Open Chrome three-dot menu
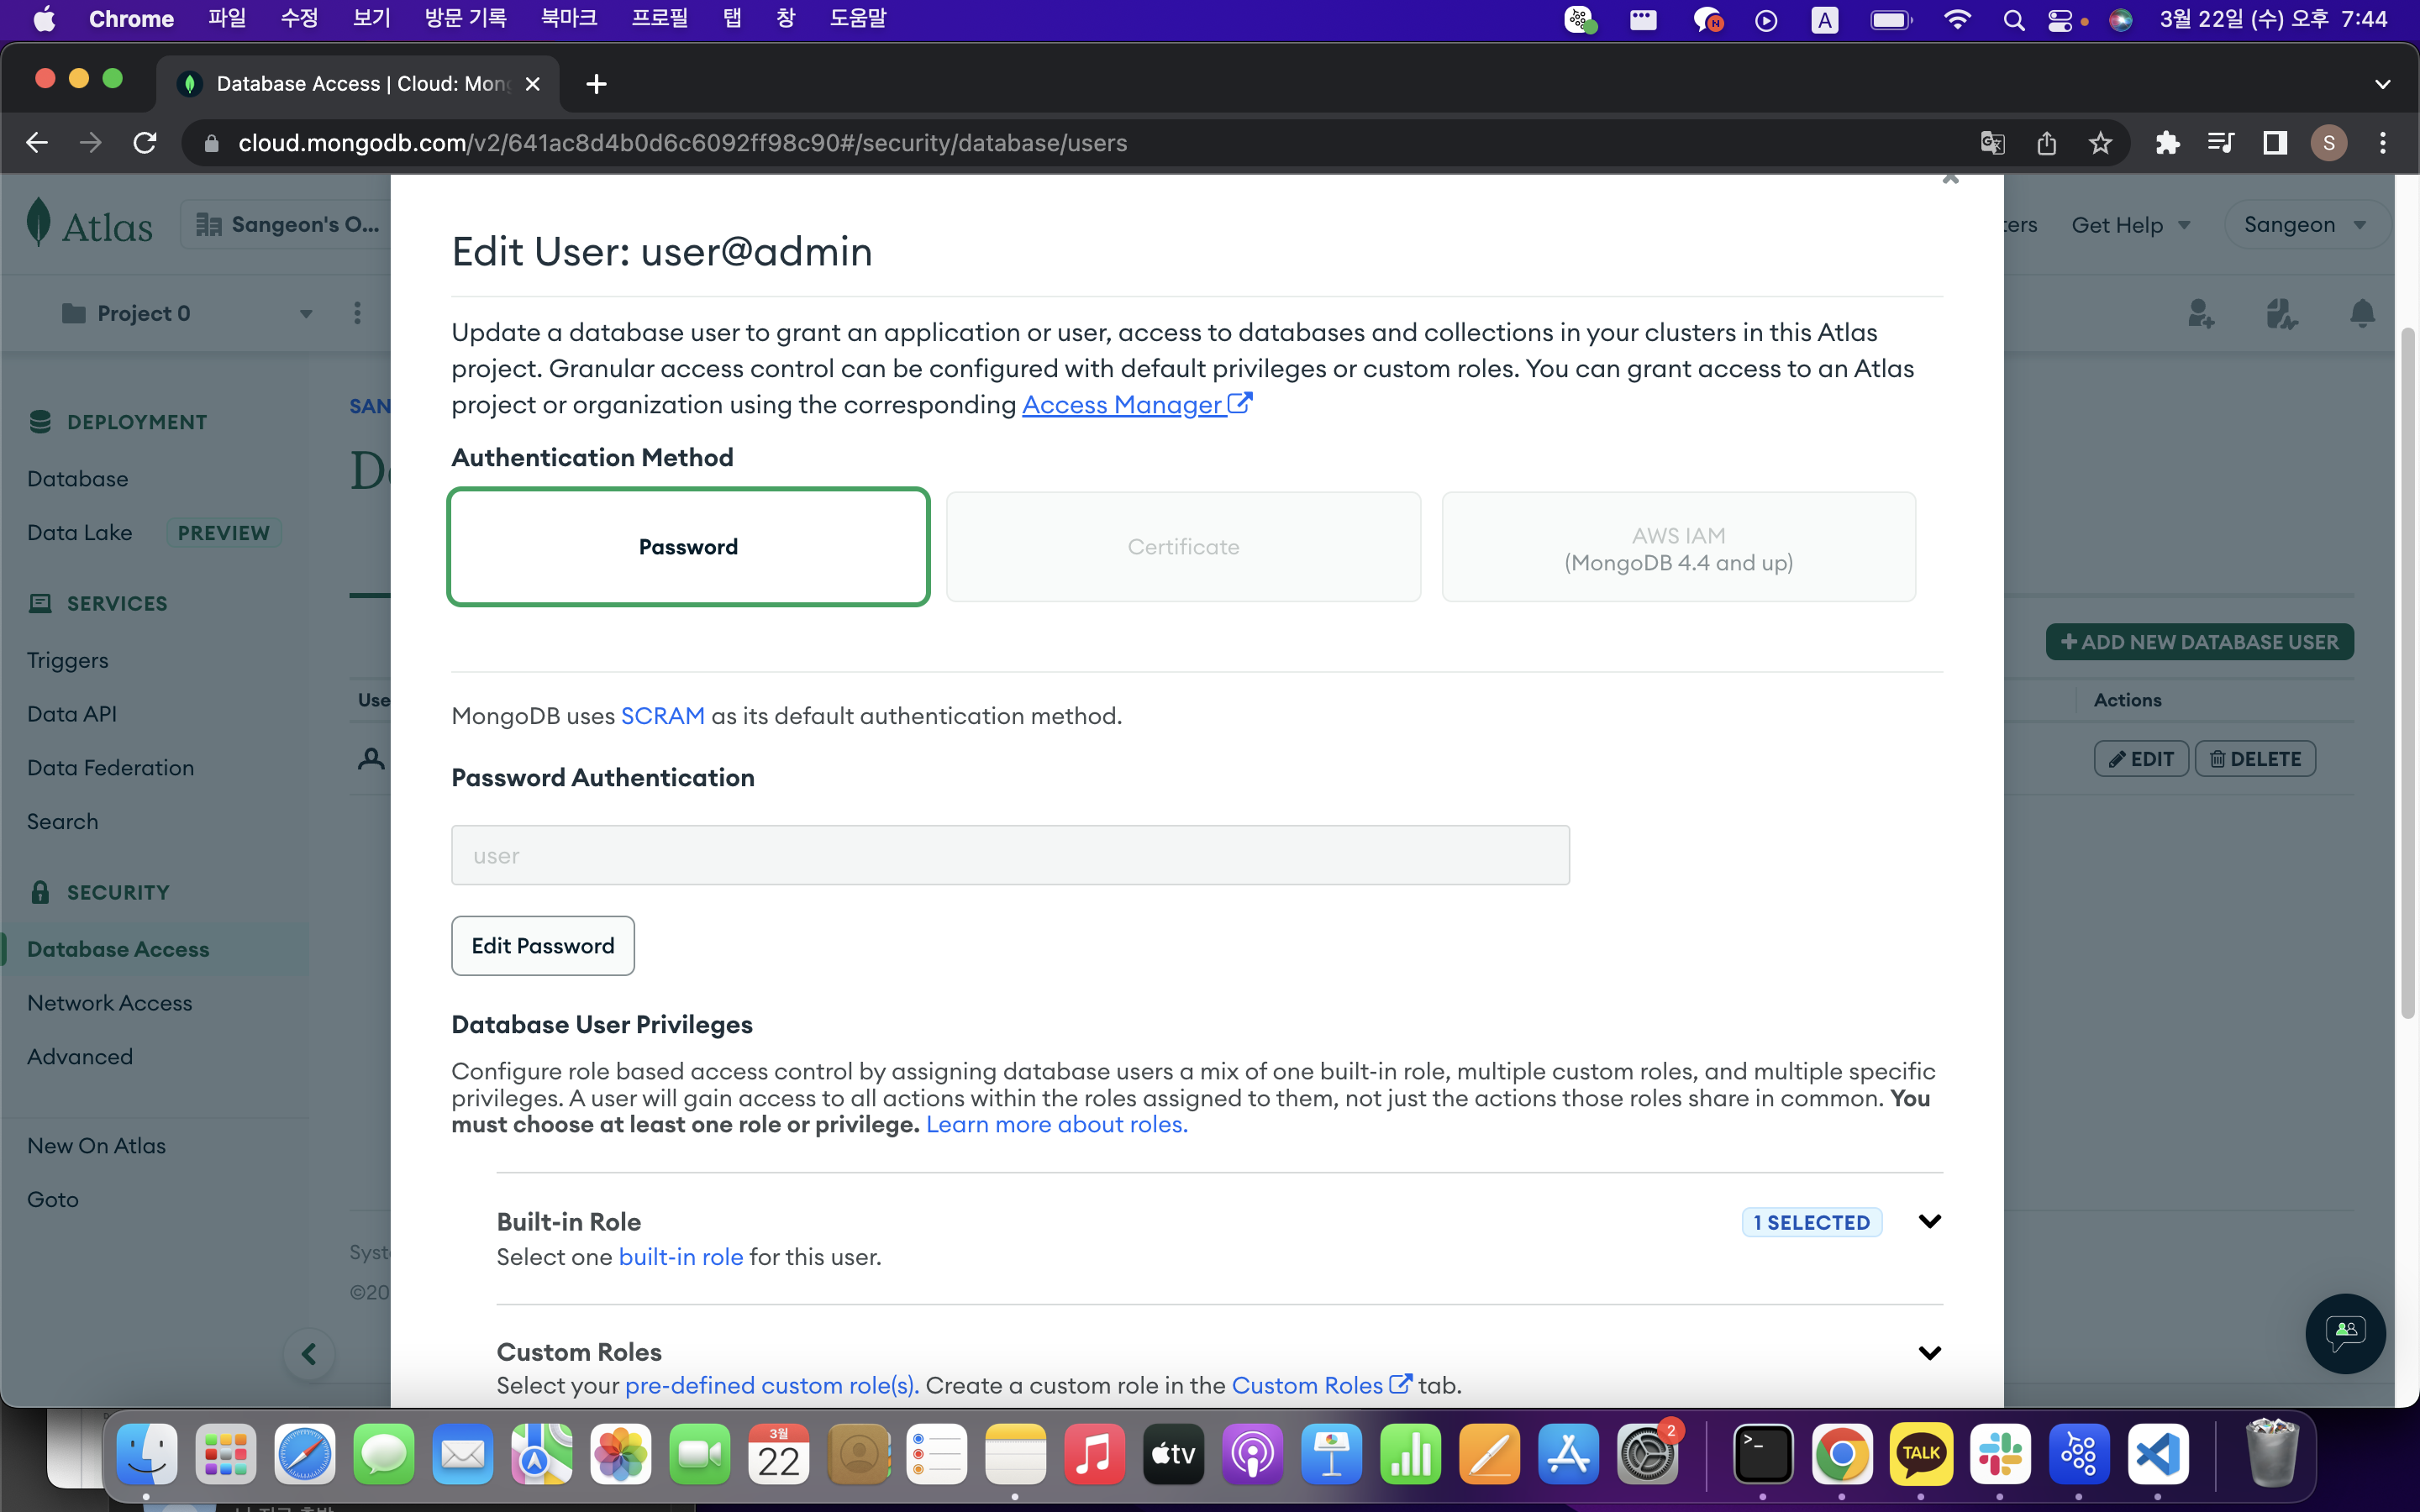2420x1512 pixels. click(2383, 143)
